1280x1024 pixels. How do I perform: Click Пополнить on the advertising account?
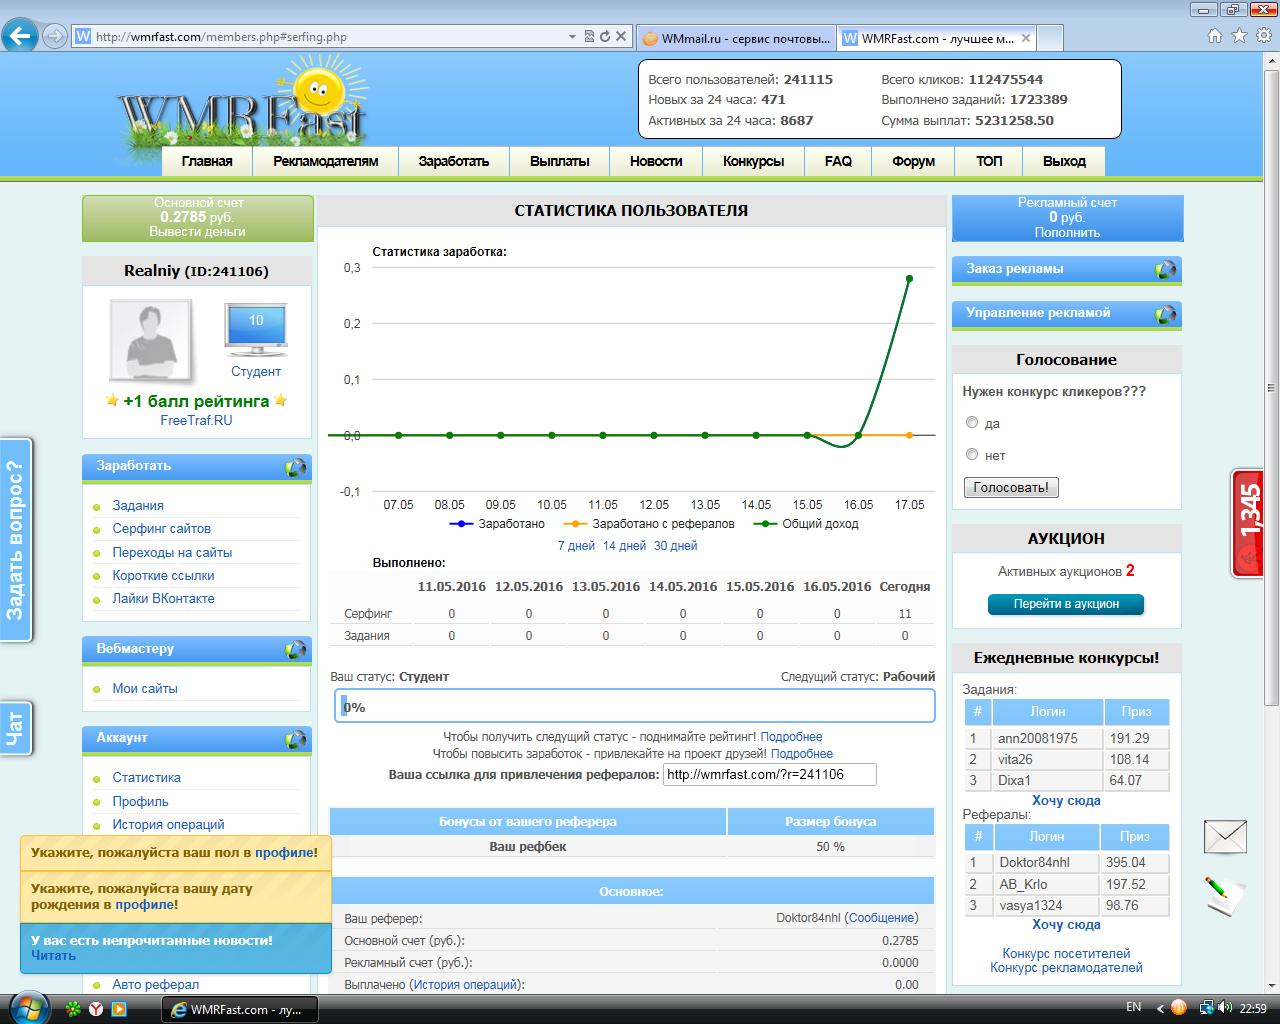pyautogui.click(x=1067, y=232)
